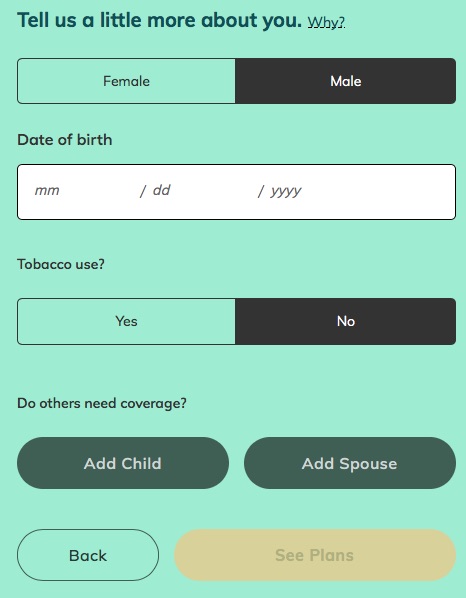Click the slash between mm and dd

143,191
